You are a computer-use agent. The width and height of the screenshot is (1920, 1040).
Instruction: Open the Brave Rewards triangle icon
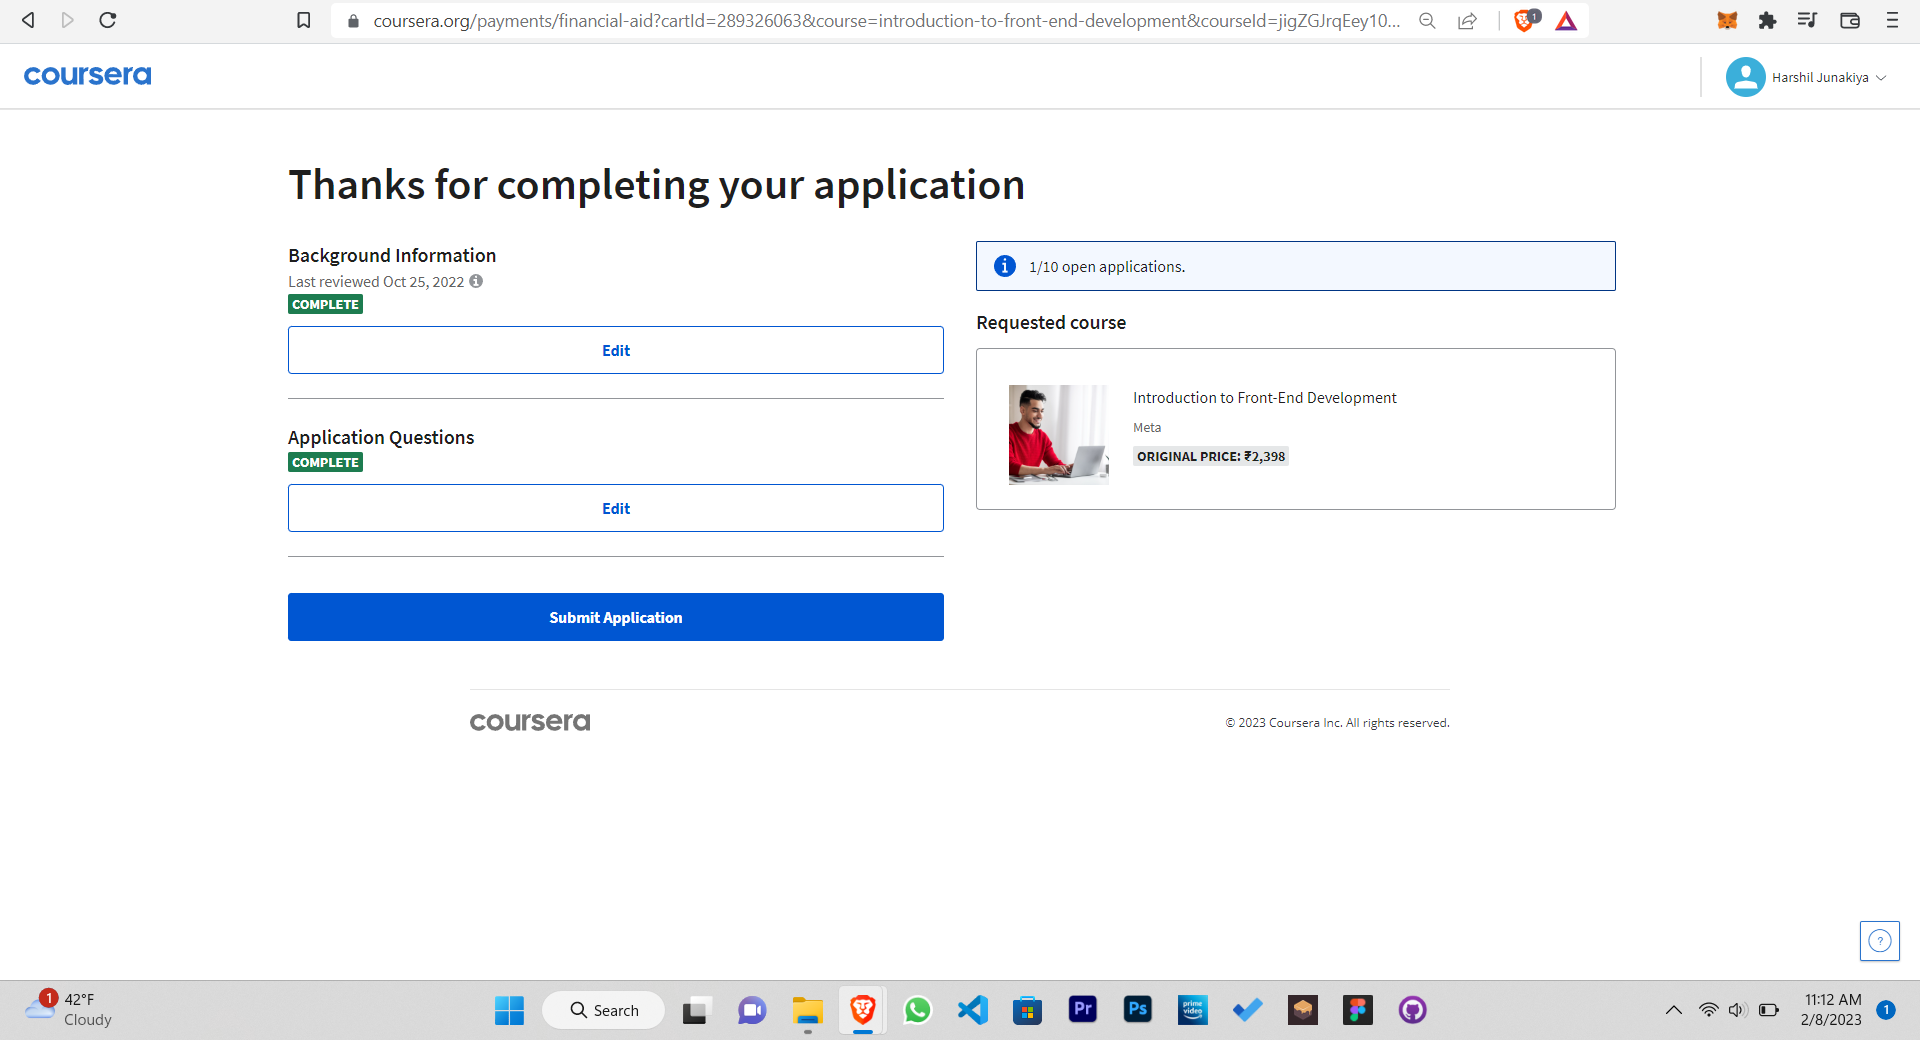1566,20
